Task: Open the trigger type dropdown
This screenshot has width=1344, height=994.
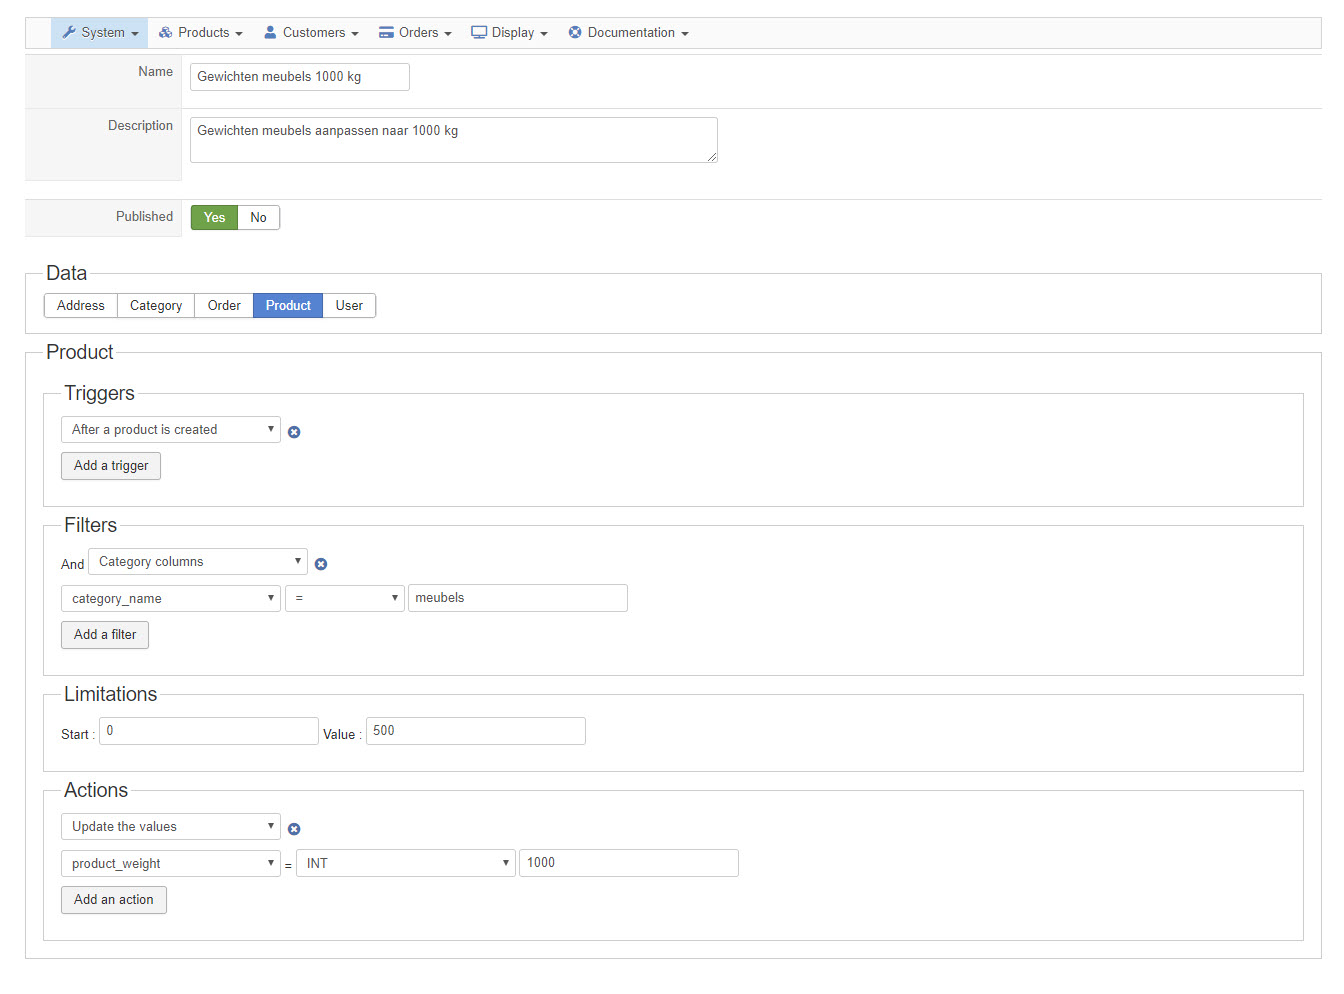Action: click(x=171, y=430)
